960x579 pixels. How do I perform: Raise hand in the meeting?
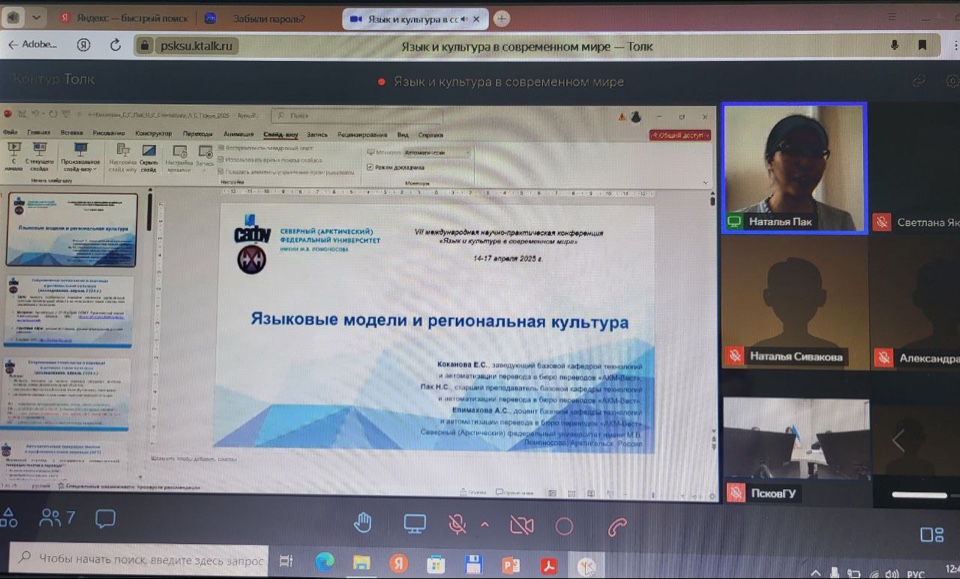click(x=363, y=523)
